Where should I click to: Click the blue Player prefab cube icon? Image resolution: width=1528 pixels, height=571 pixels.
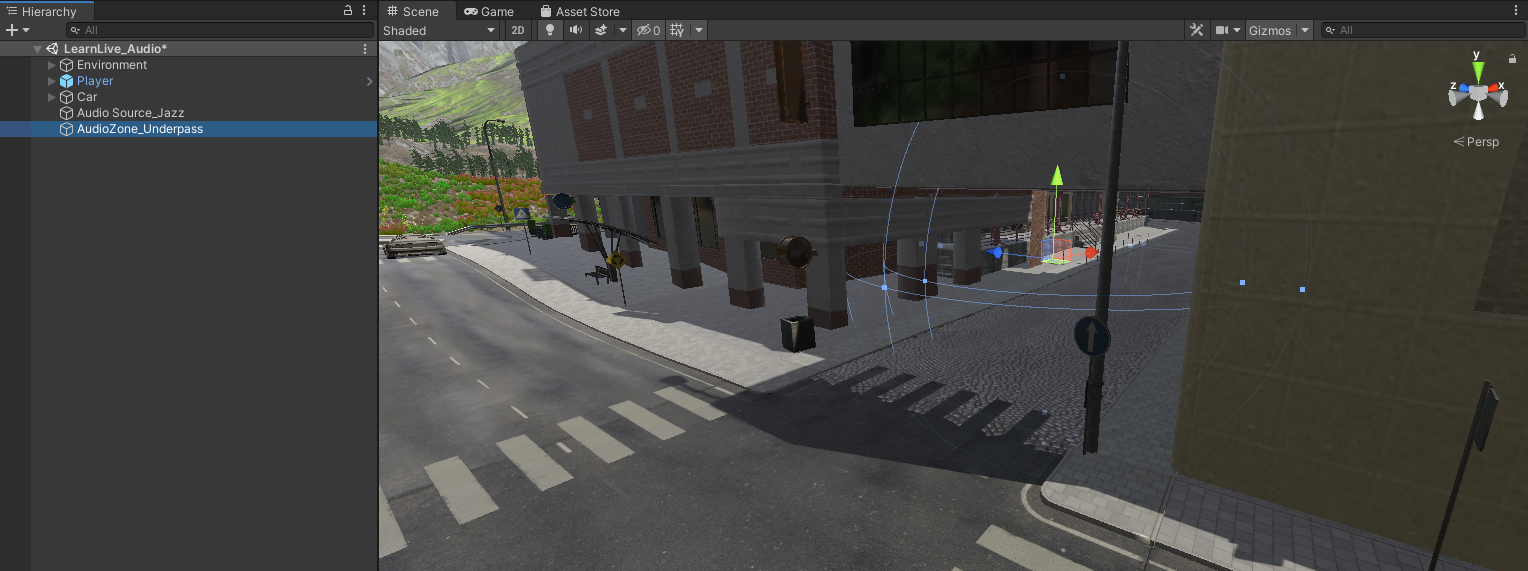click(66, 81)
